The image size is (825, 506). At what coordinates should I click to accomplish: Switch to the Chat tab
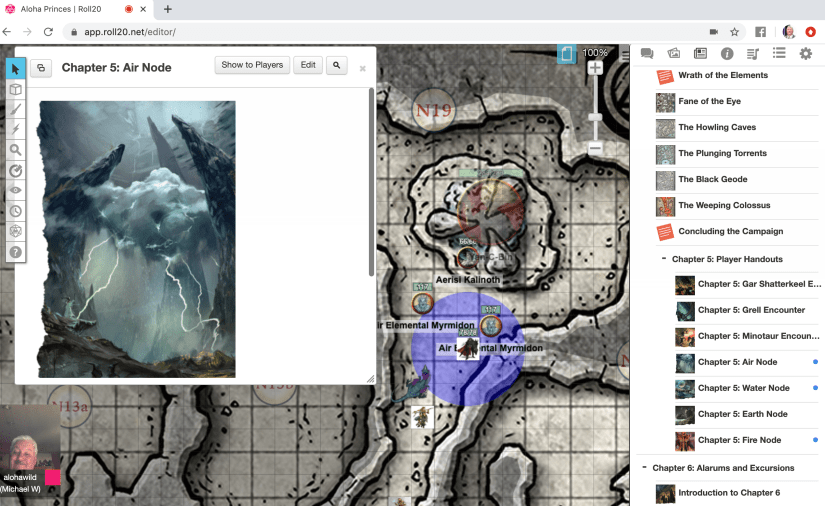pos(647,54)
